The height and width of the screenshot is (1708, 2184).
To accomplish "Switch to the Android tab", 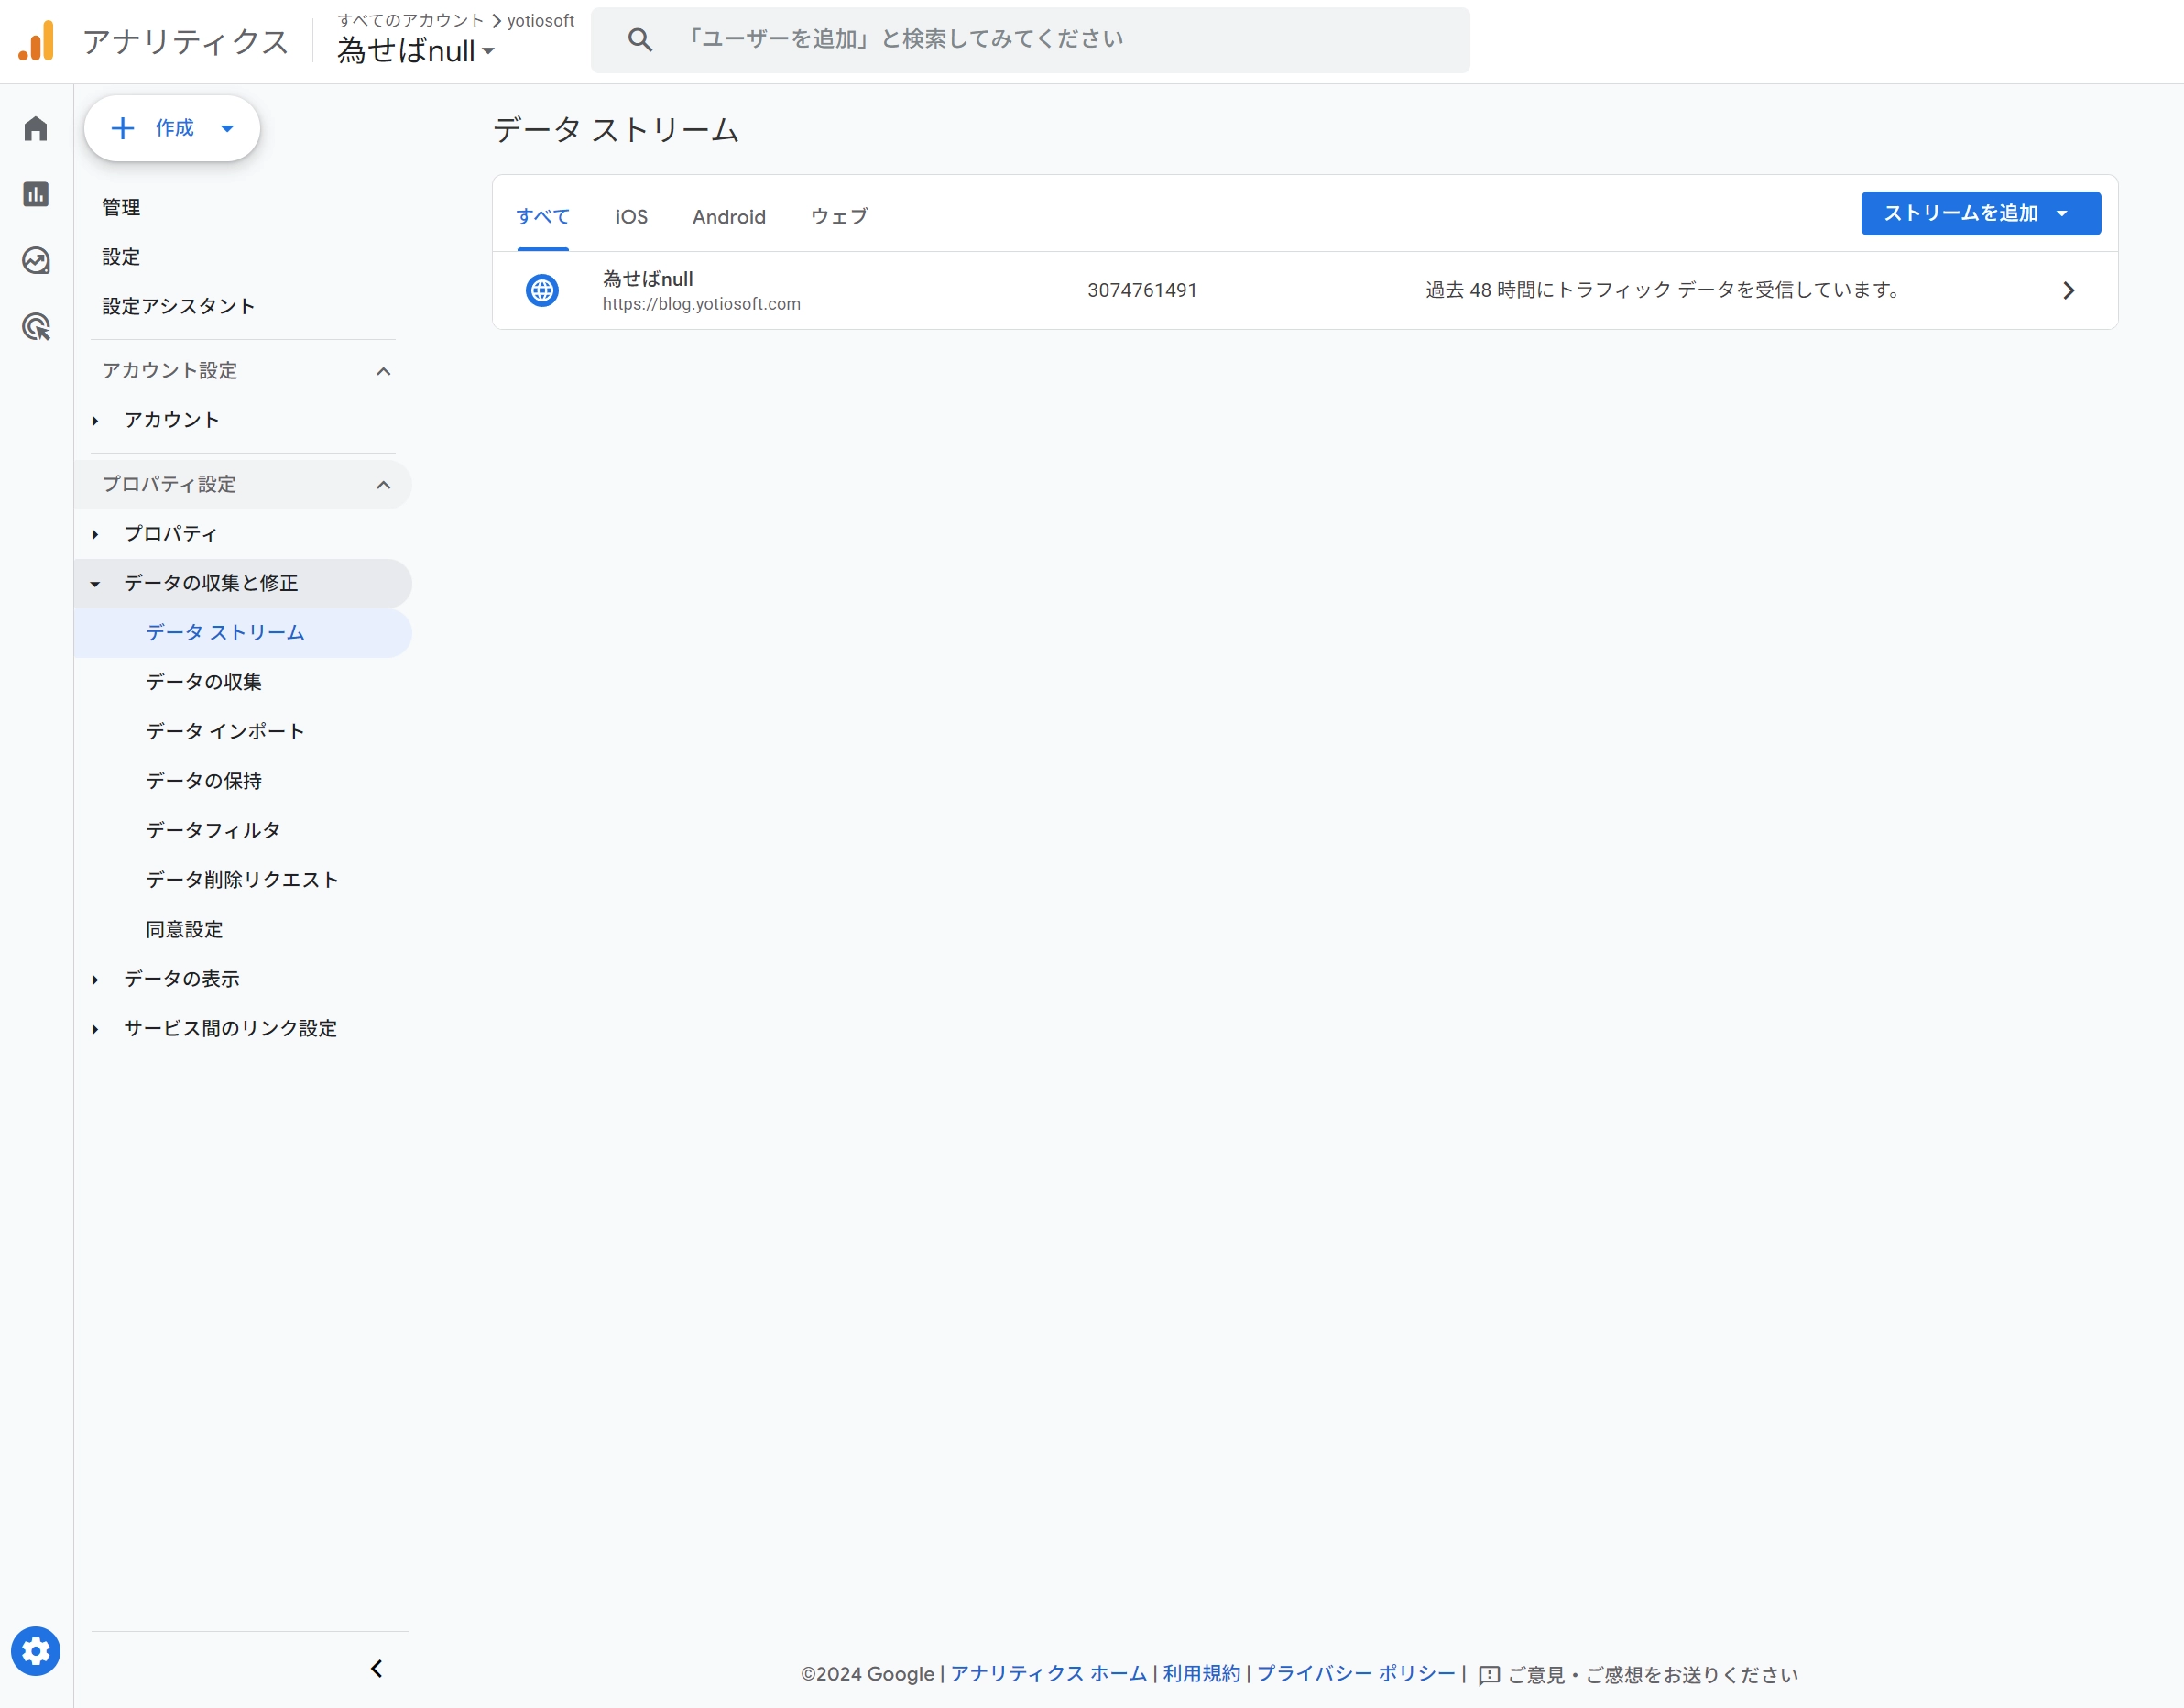I will (729, 217).
